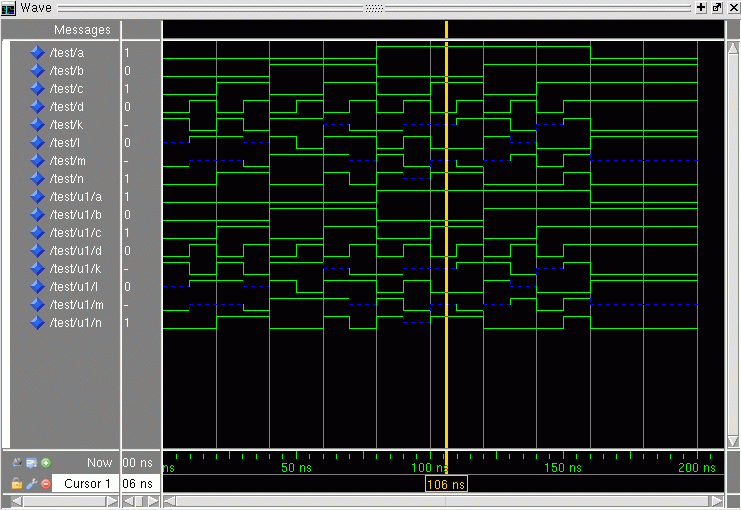The image size is (741, 510).
Task: Click the Cursor 1 name field
Action: pos(85,484)
